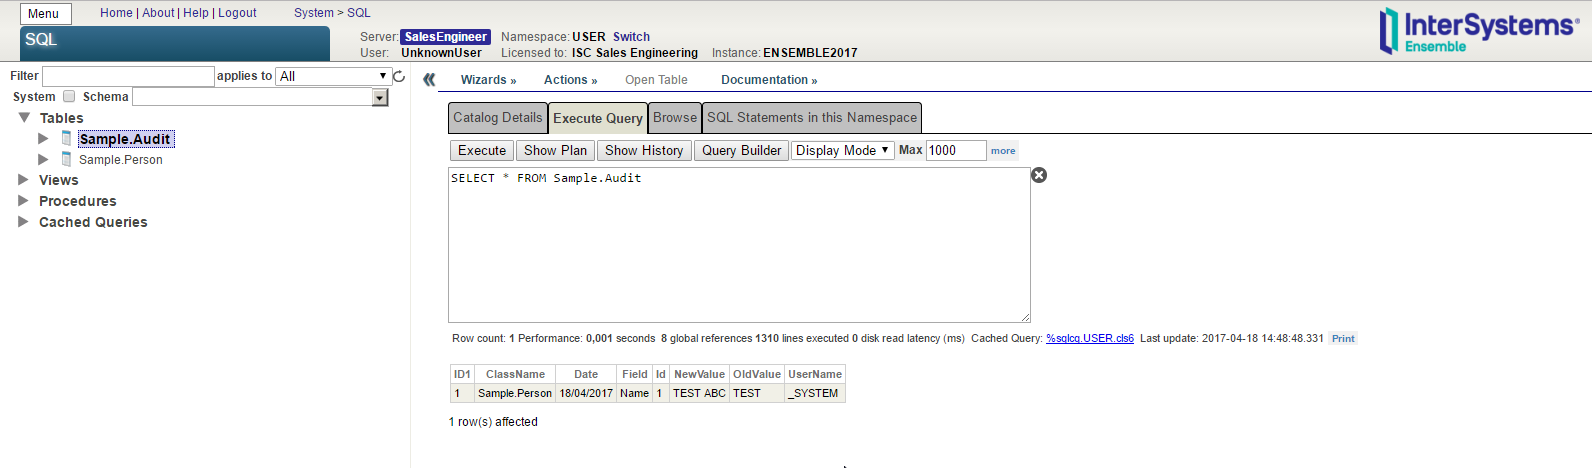Click in the Filter text field
The image size is (1592, 468).
pos(128,76)
